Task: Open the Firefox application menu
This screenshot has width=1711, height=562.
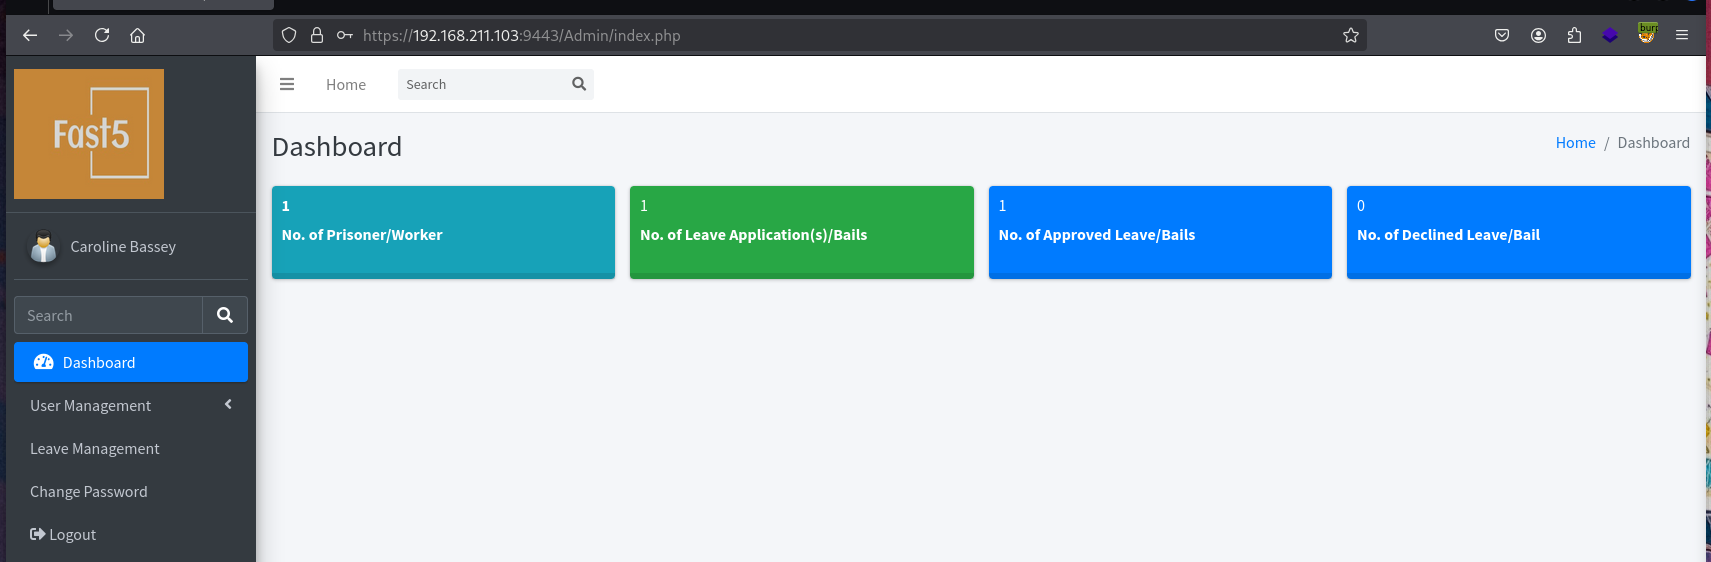Action: pyautogui.click(x=1682, y=35)
